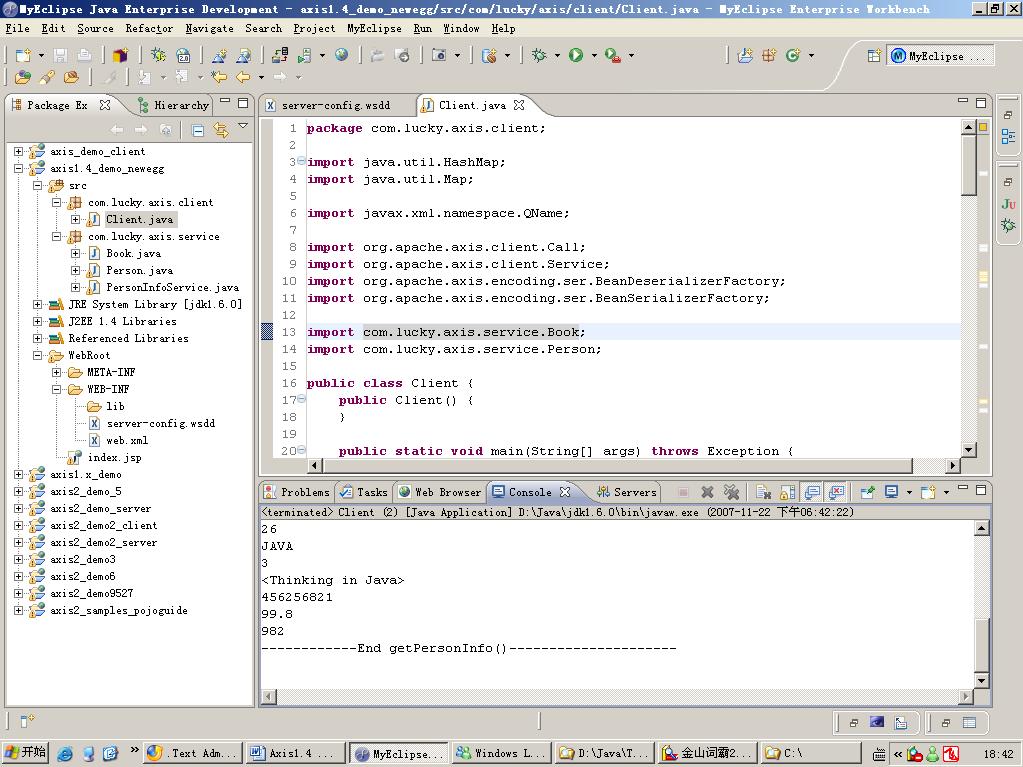Collapse the axis1.4_demo_newegg project
The width and height of the screenshot is (1023, 767).
18,168
